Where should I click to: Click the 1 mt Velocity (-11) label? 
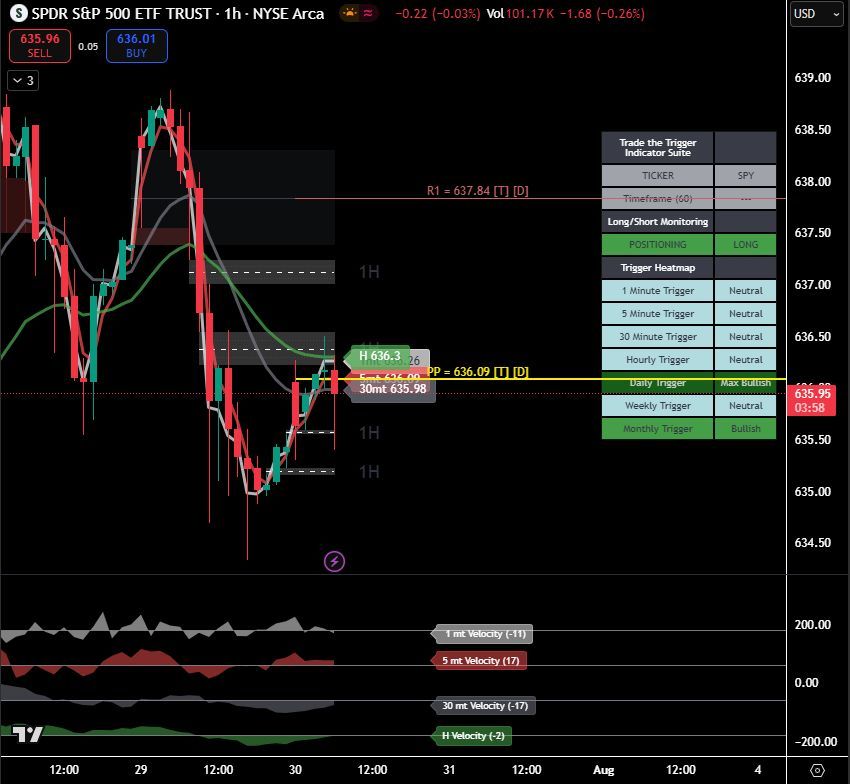tap(485, 633)
